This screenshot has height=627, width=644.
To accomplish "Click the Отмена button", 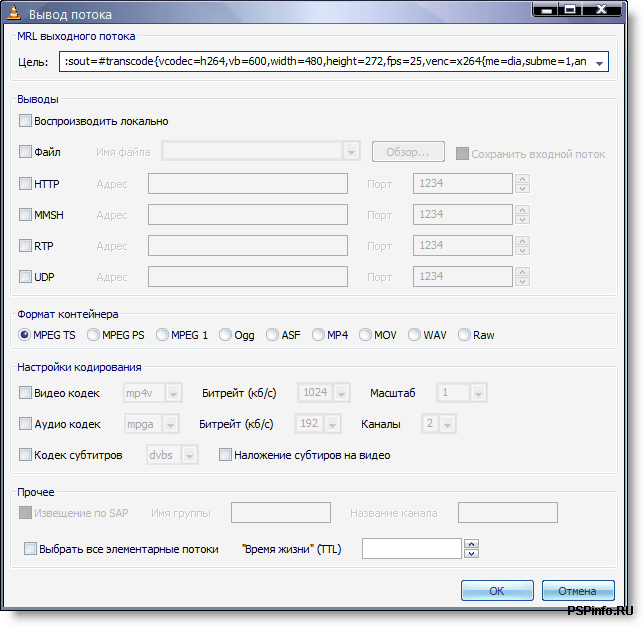I will (x=577, y=590).
